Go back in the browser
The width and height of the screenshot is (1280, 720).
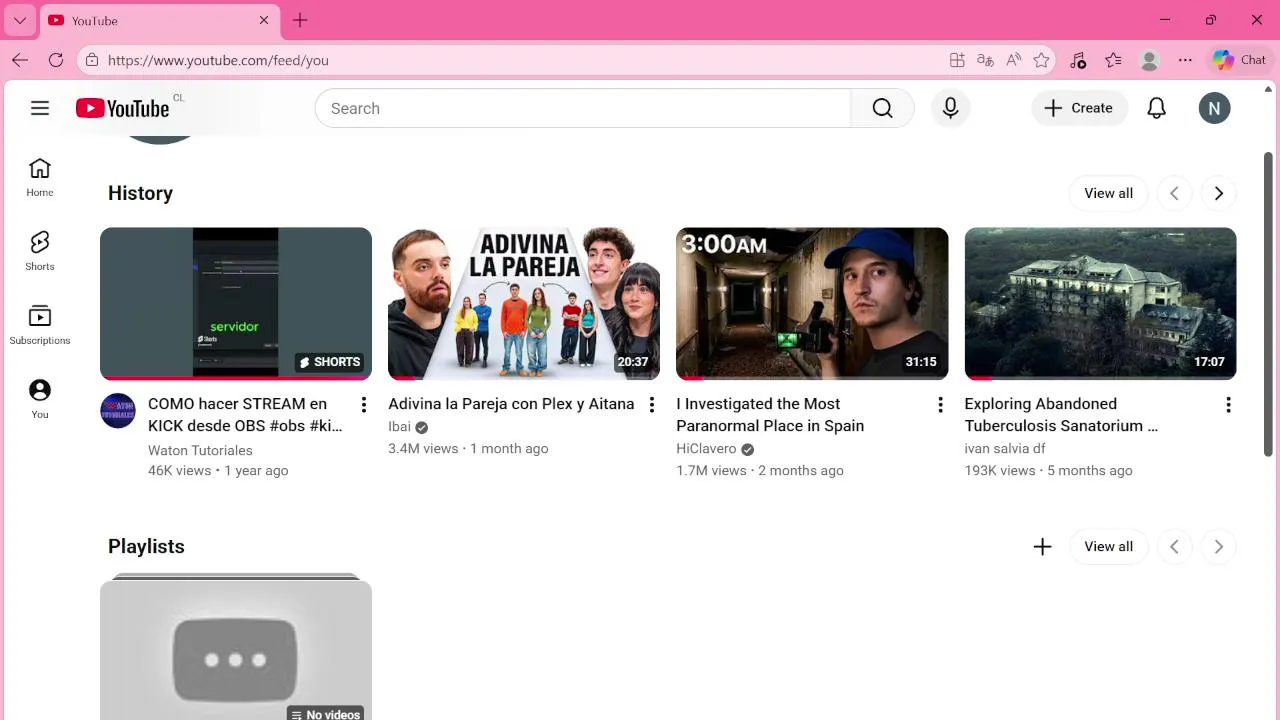(20, 60)
